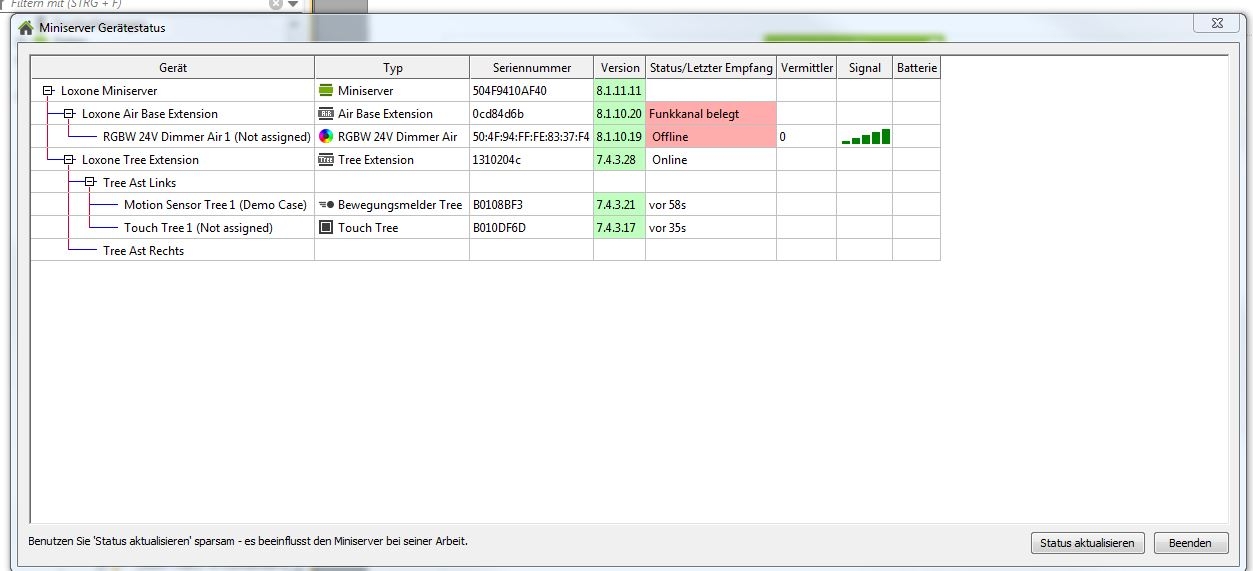Click serial number 0cd84d6b
The width and height of the screenshot is (1253, 571).
pos(498,114)
